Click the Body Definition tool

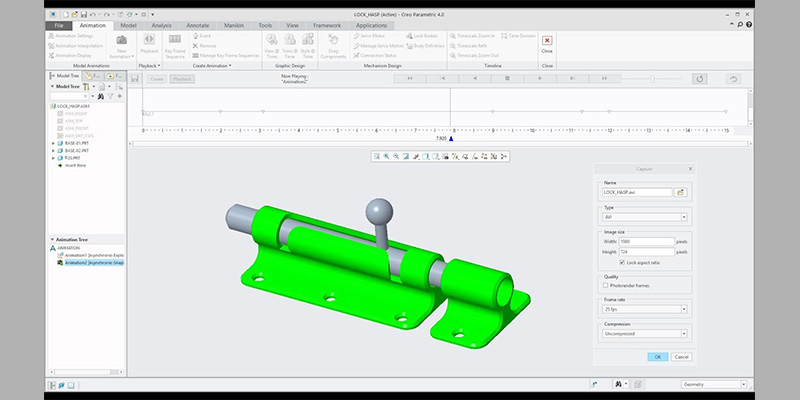click(425, 45)
